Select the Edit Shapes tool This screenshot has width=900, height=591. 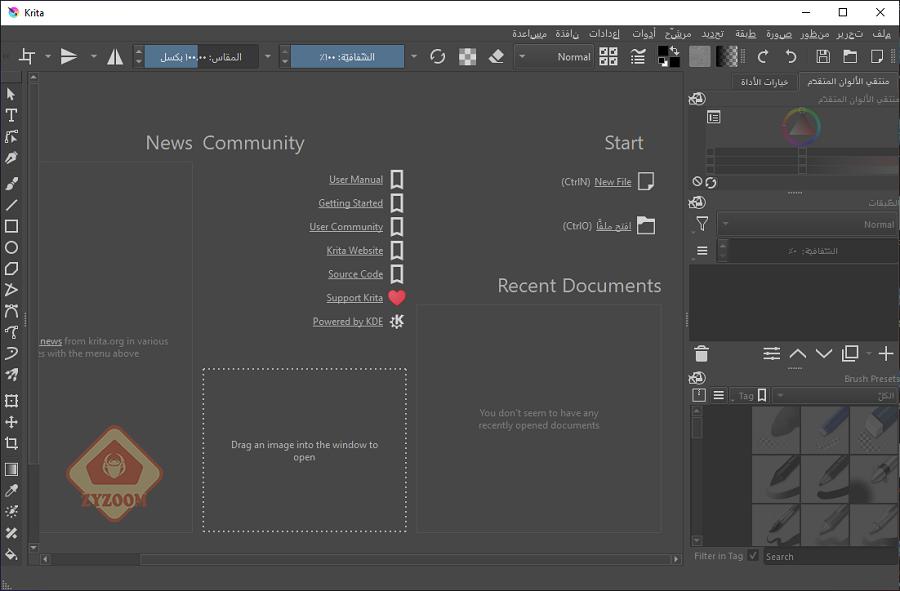tap(11, 137)
